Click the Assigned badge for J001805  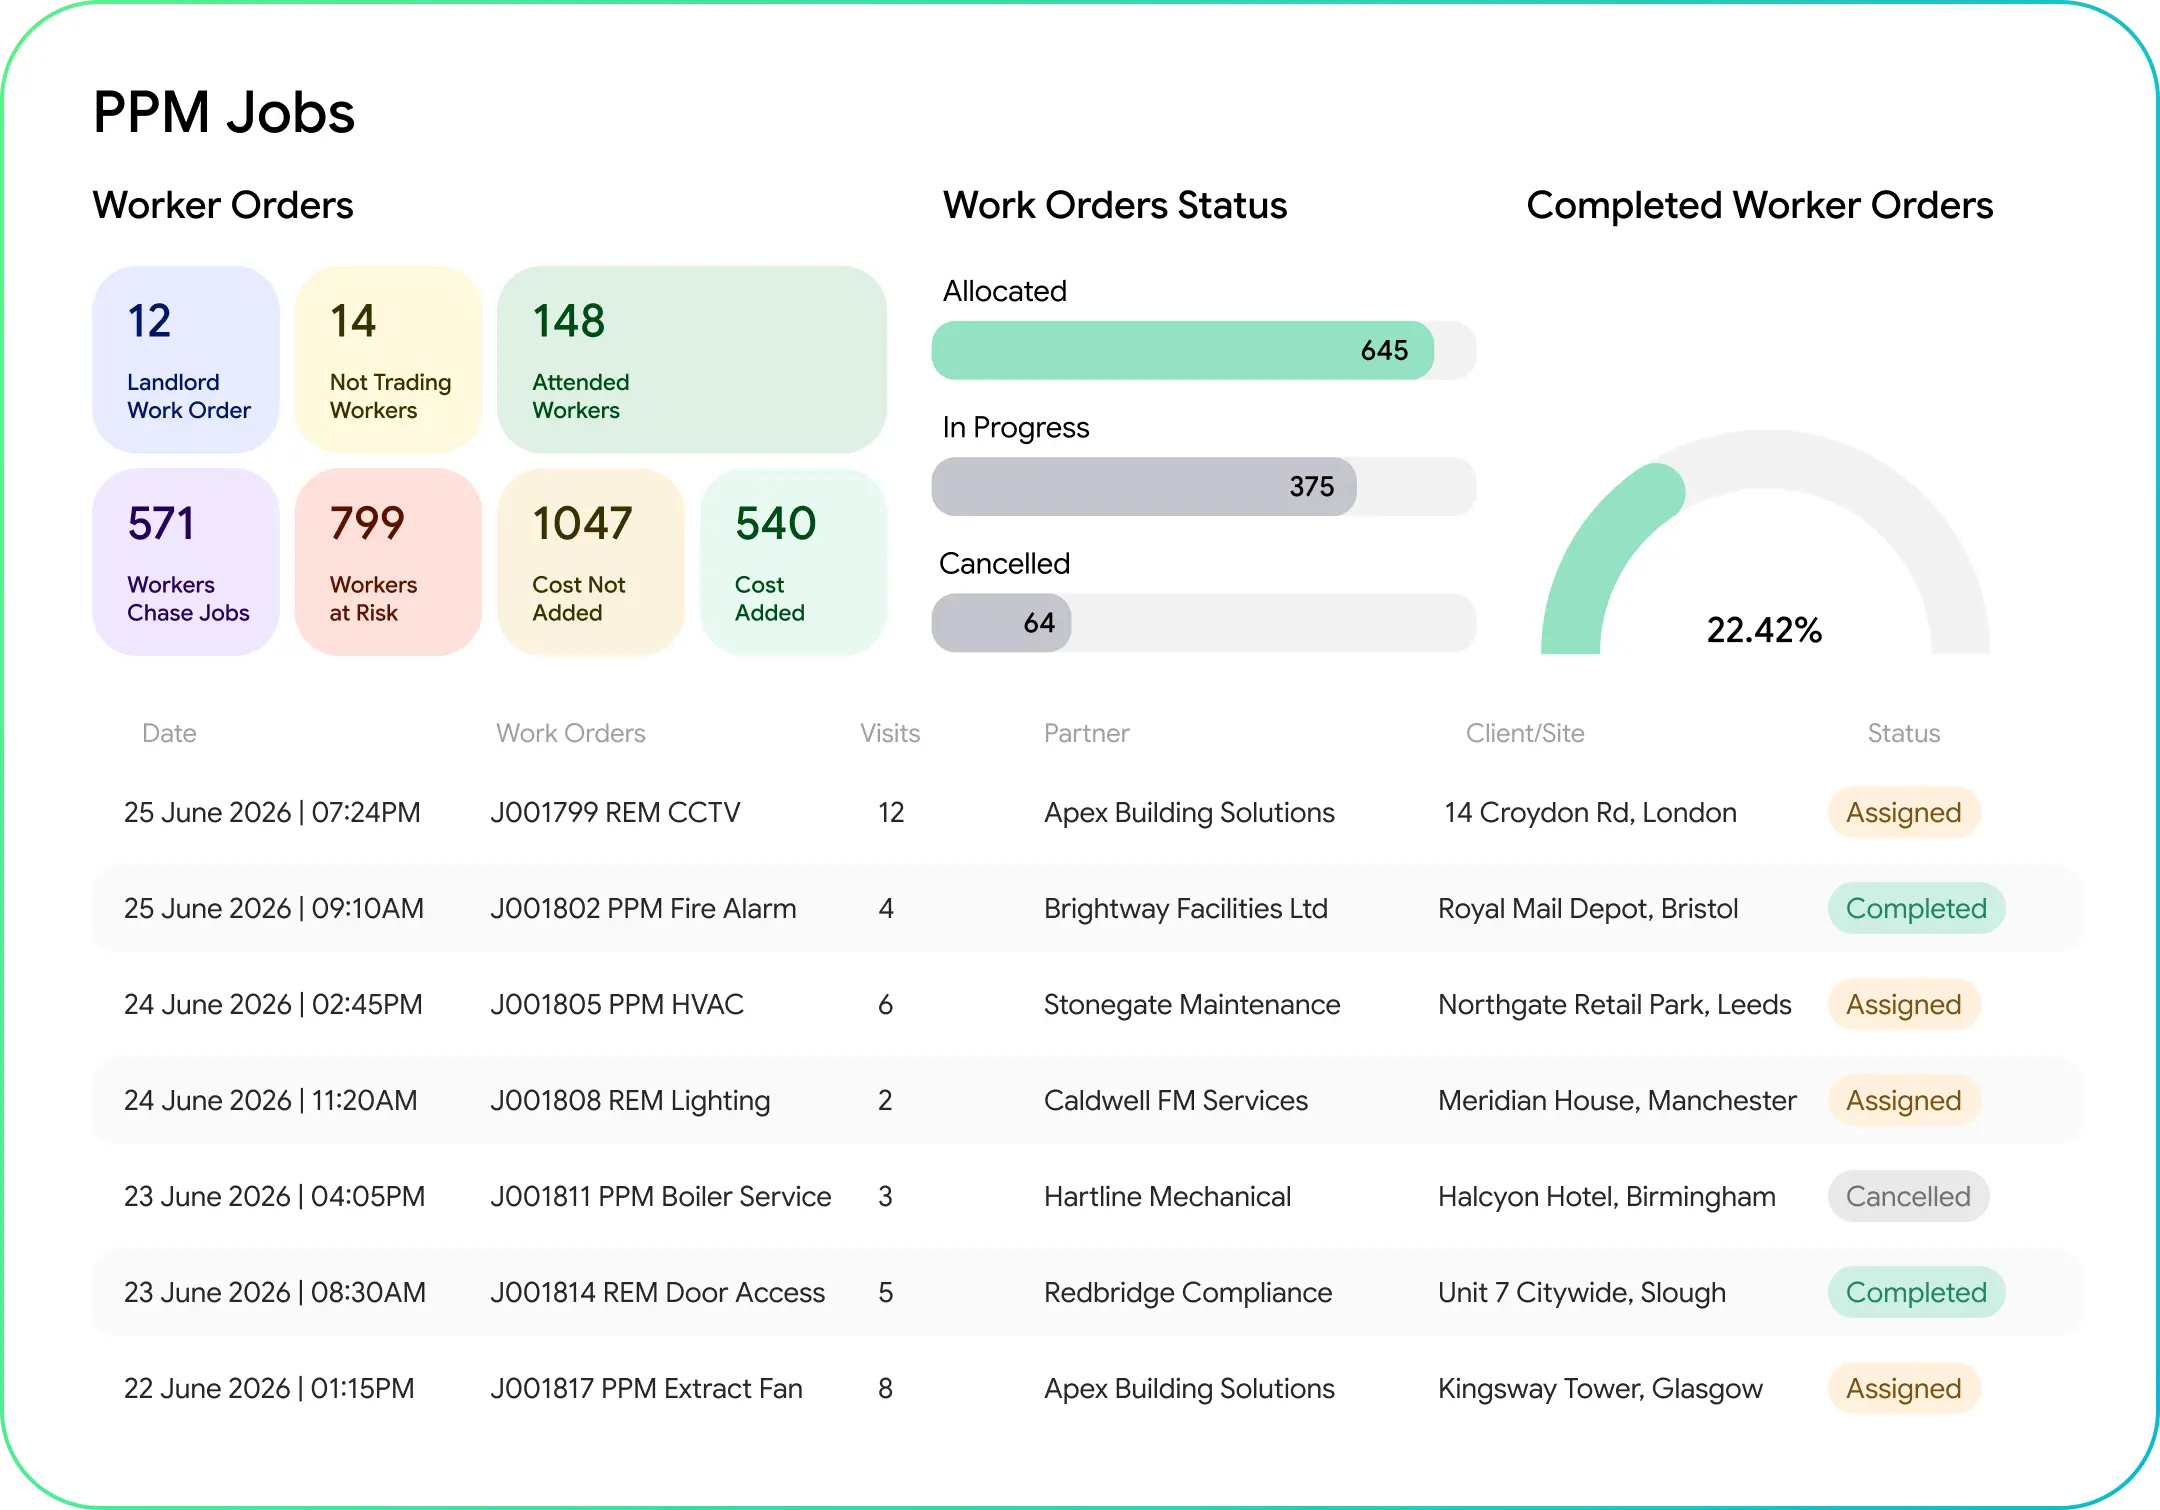coord(1904,1004)
